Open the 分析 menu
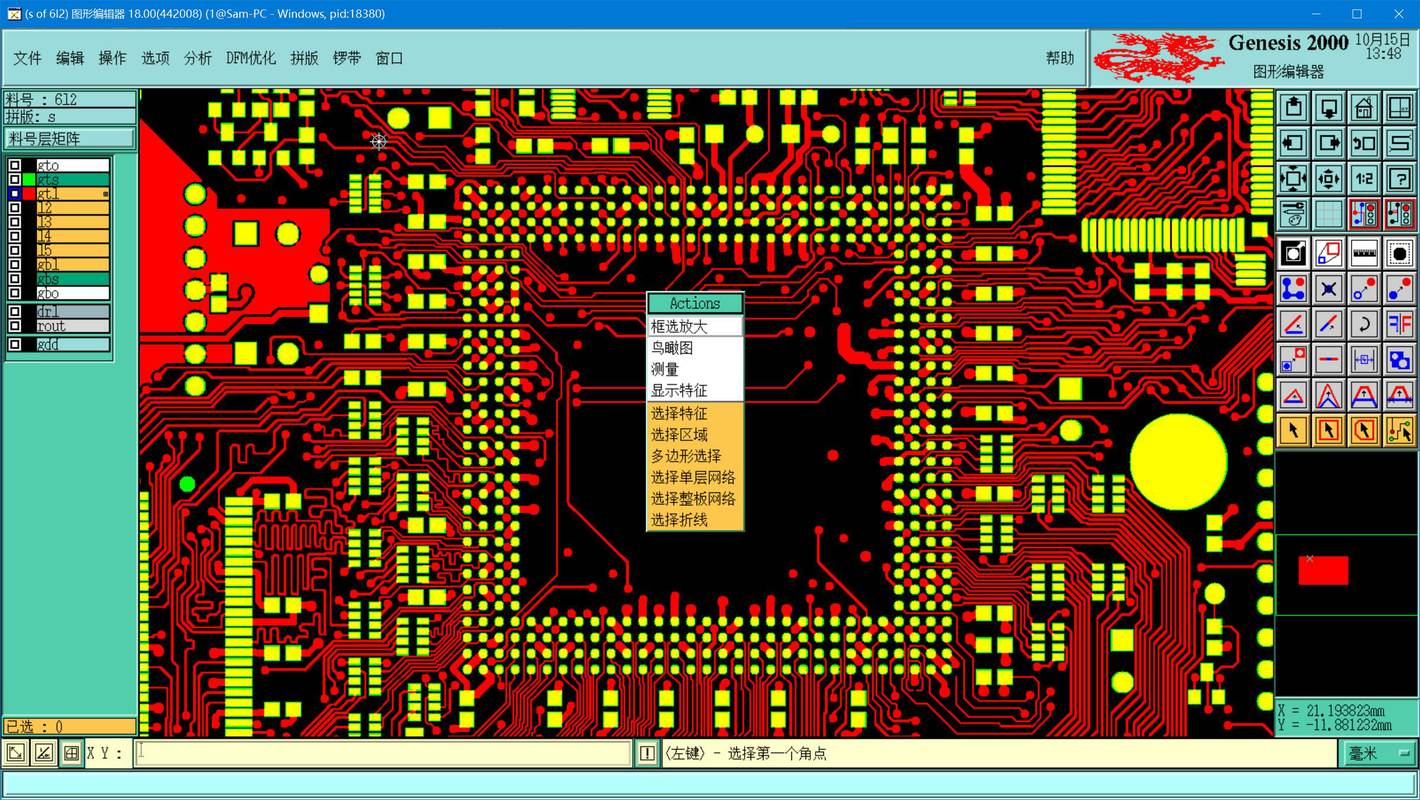Image resolution: width=1420 pixels, height=800 pixels. coord(198,58)
